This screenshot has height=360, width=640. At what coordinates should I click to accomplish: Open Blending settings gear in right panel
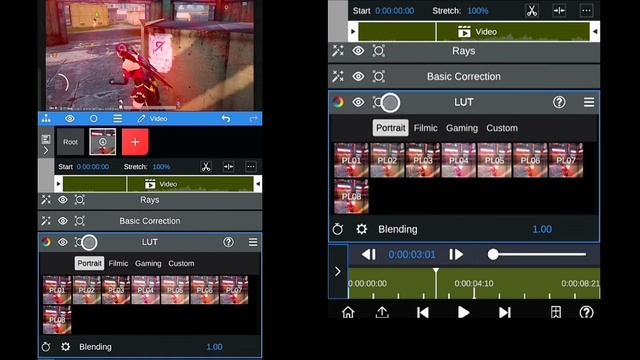click(x=361, y=229)
